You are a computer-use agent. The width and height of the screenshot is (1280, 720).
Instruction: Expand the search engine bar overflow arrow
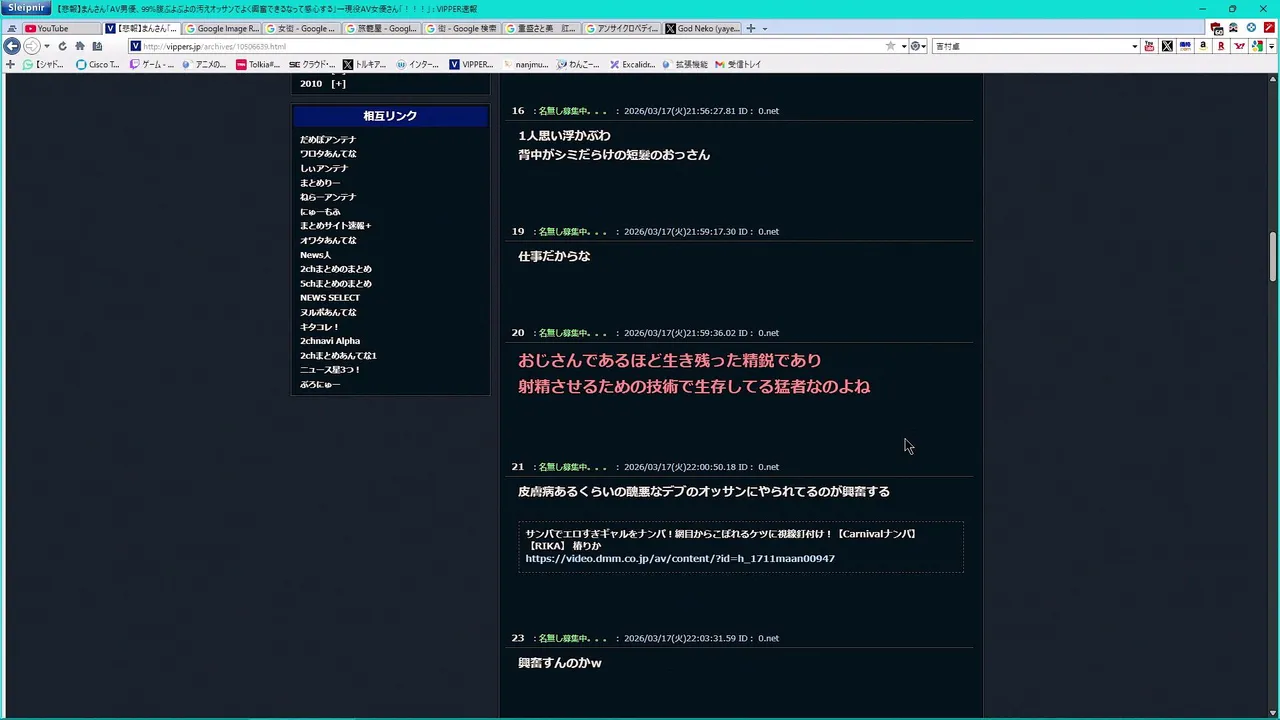click(x=1271, y=46)
